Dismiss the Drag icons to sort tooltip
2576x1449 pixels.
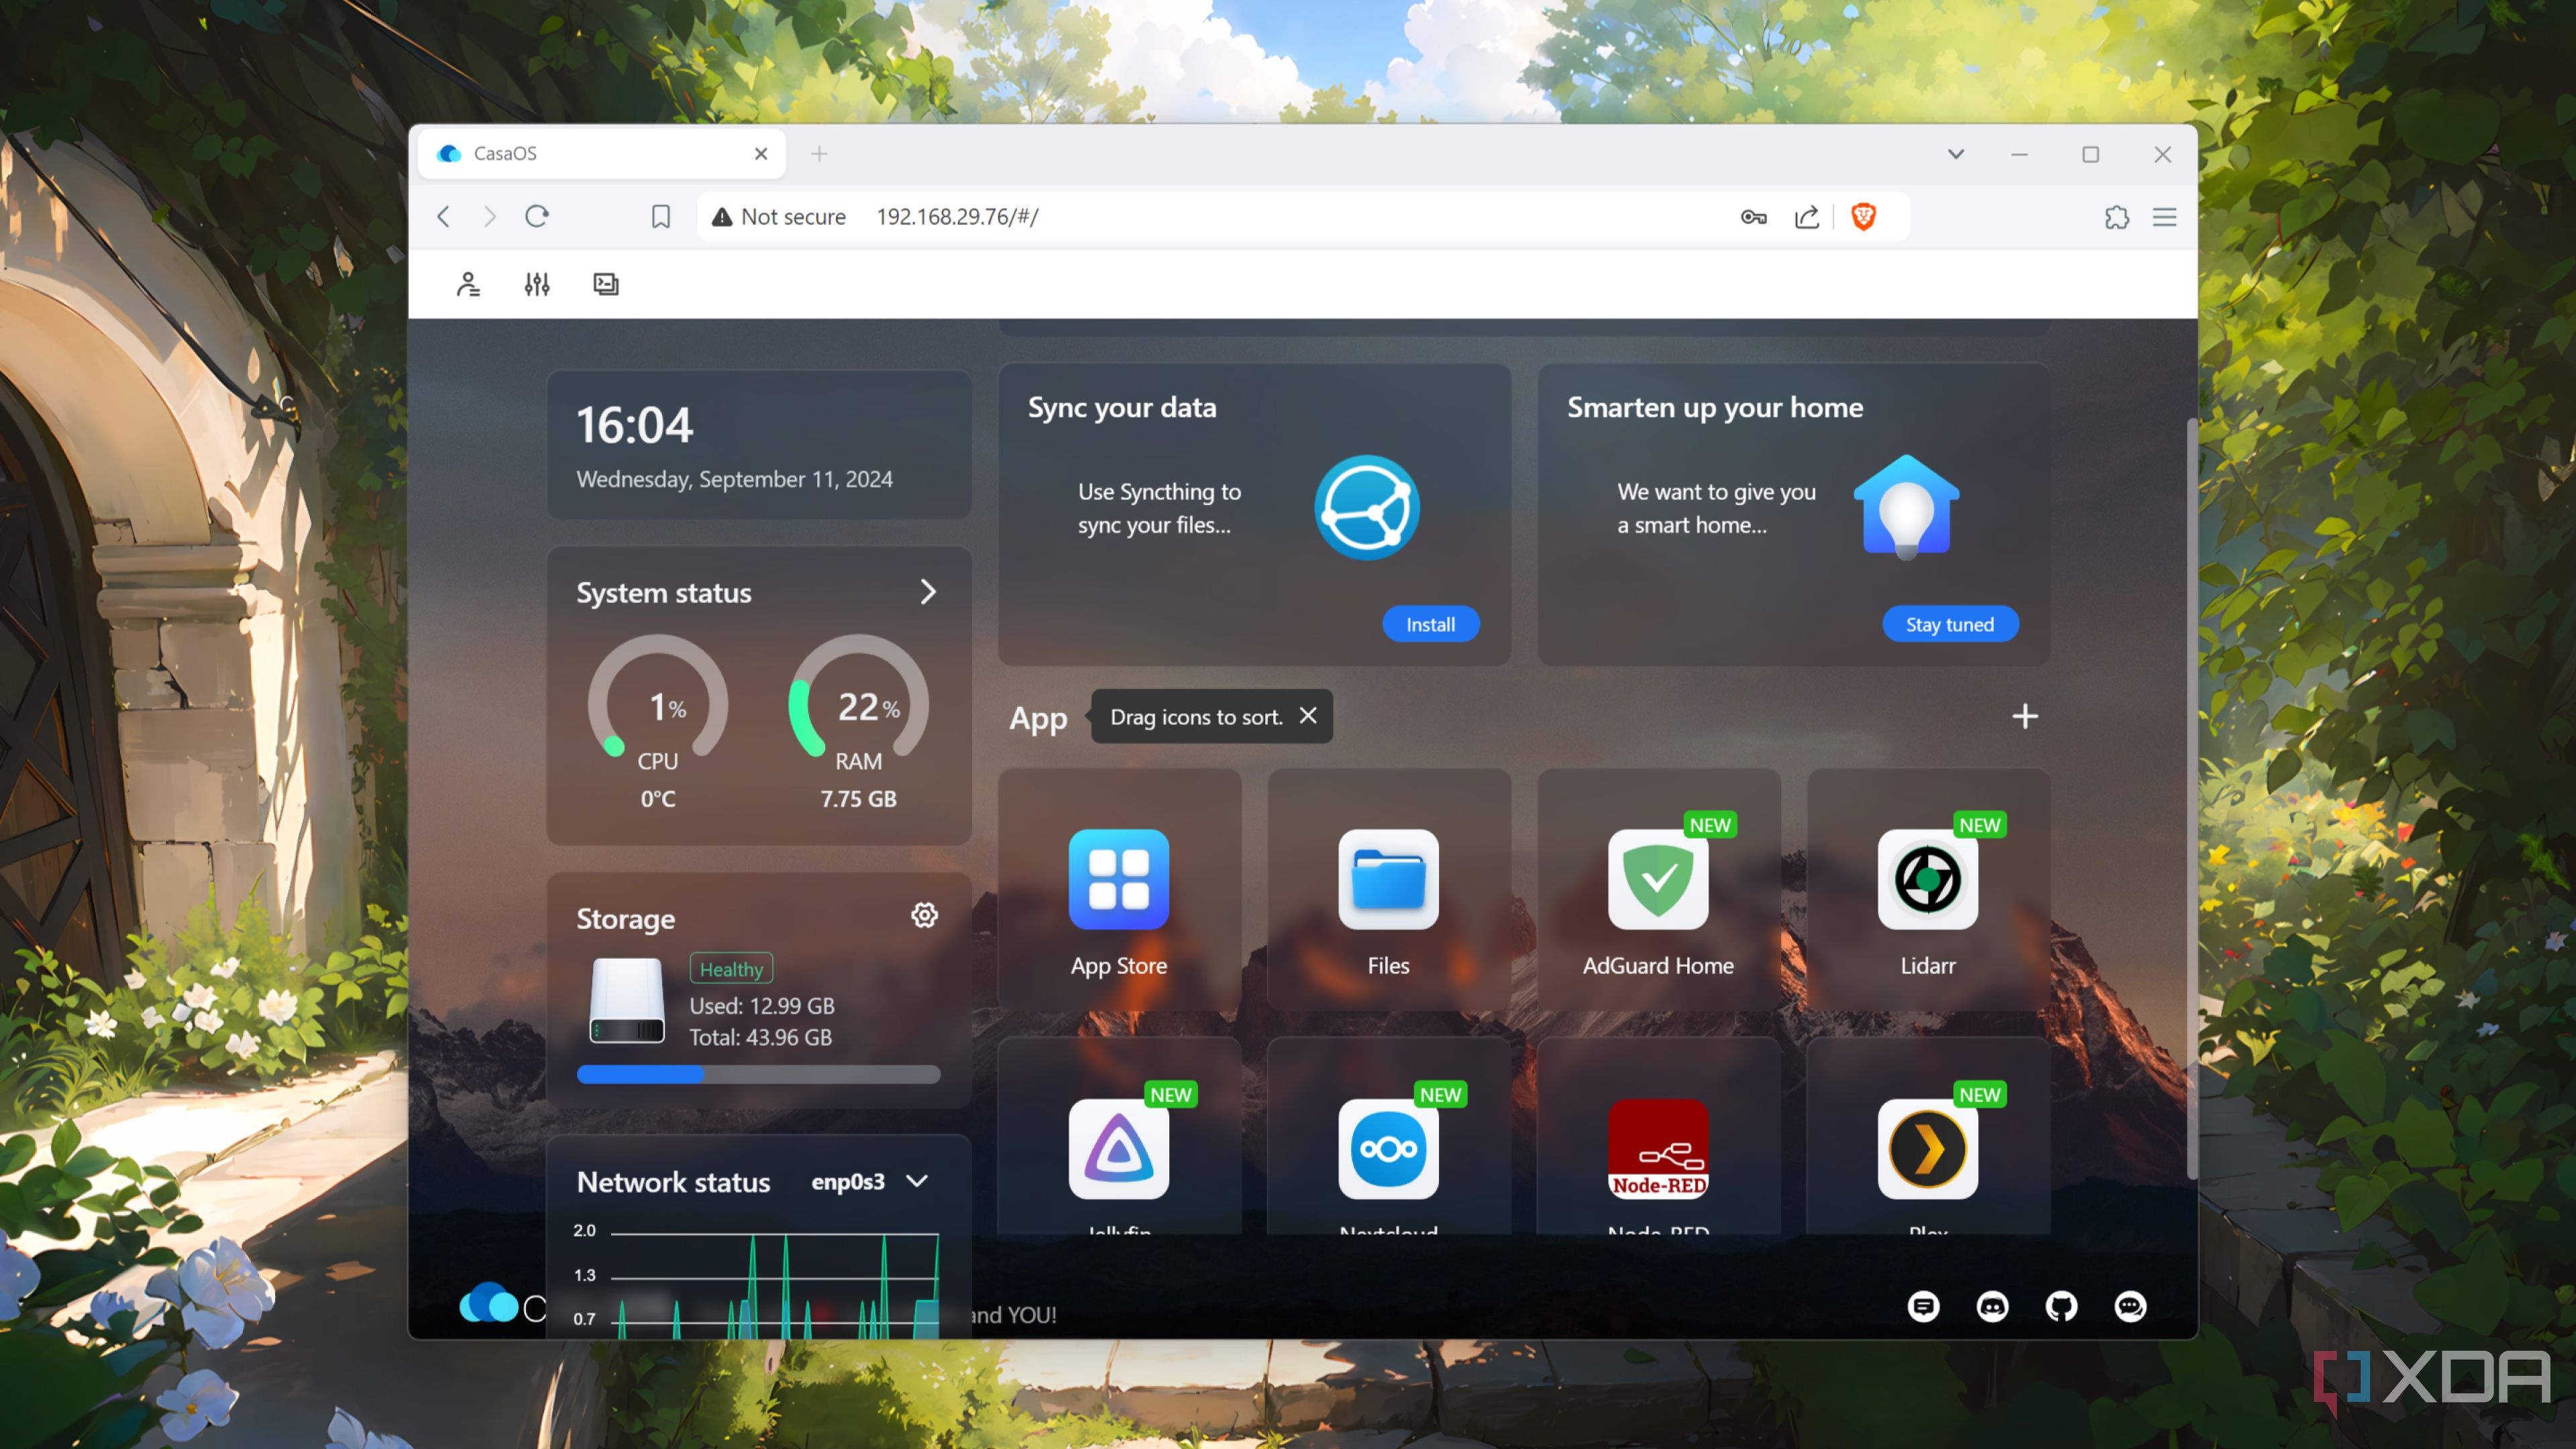pos(1307,716)
